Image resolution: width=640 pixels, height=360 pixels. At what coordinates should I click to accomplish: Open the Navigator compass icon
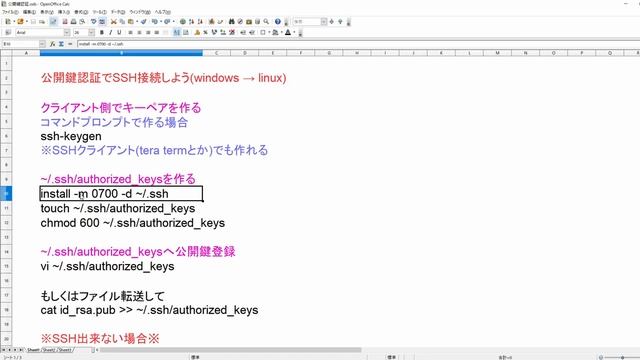tap(240, 22)
